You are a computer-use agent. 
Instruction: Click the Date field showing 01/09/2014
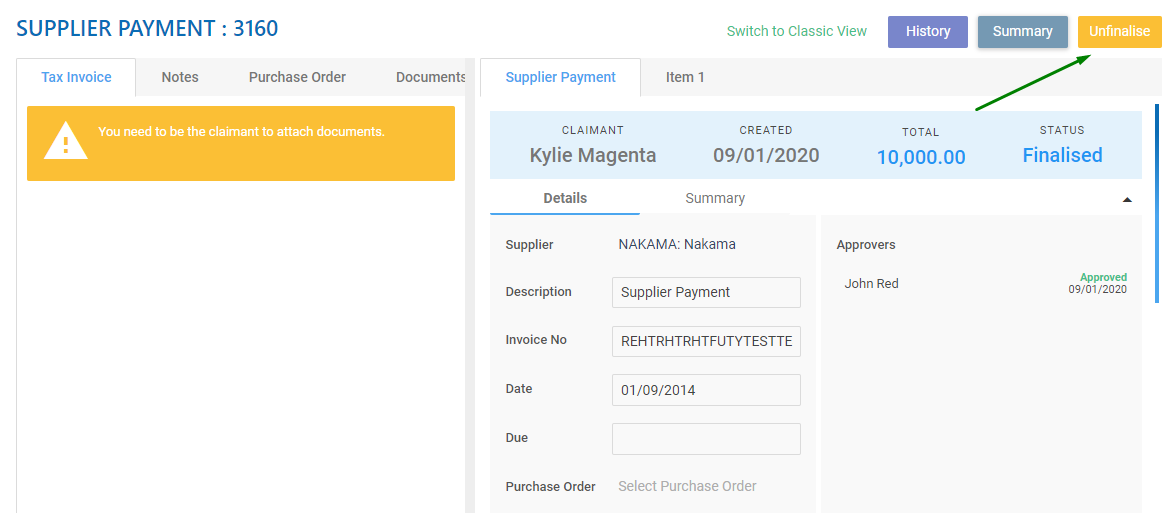pos(706,390)
